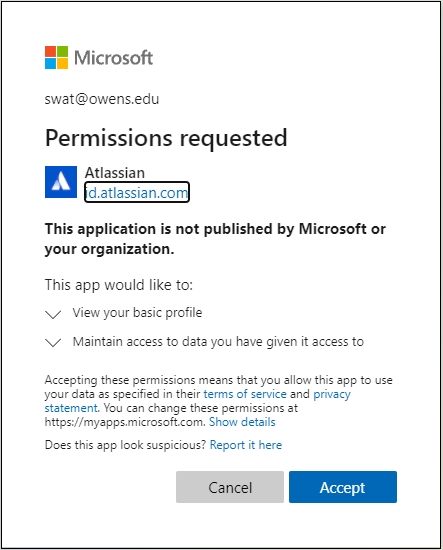
Task: Expand the View your basic profile chevron
Action: coord(53,314)
